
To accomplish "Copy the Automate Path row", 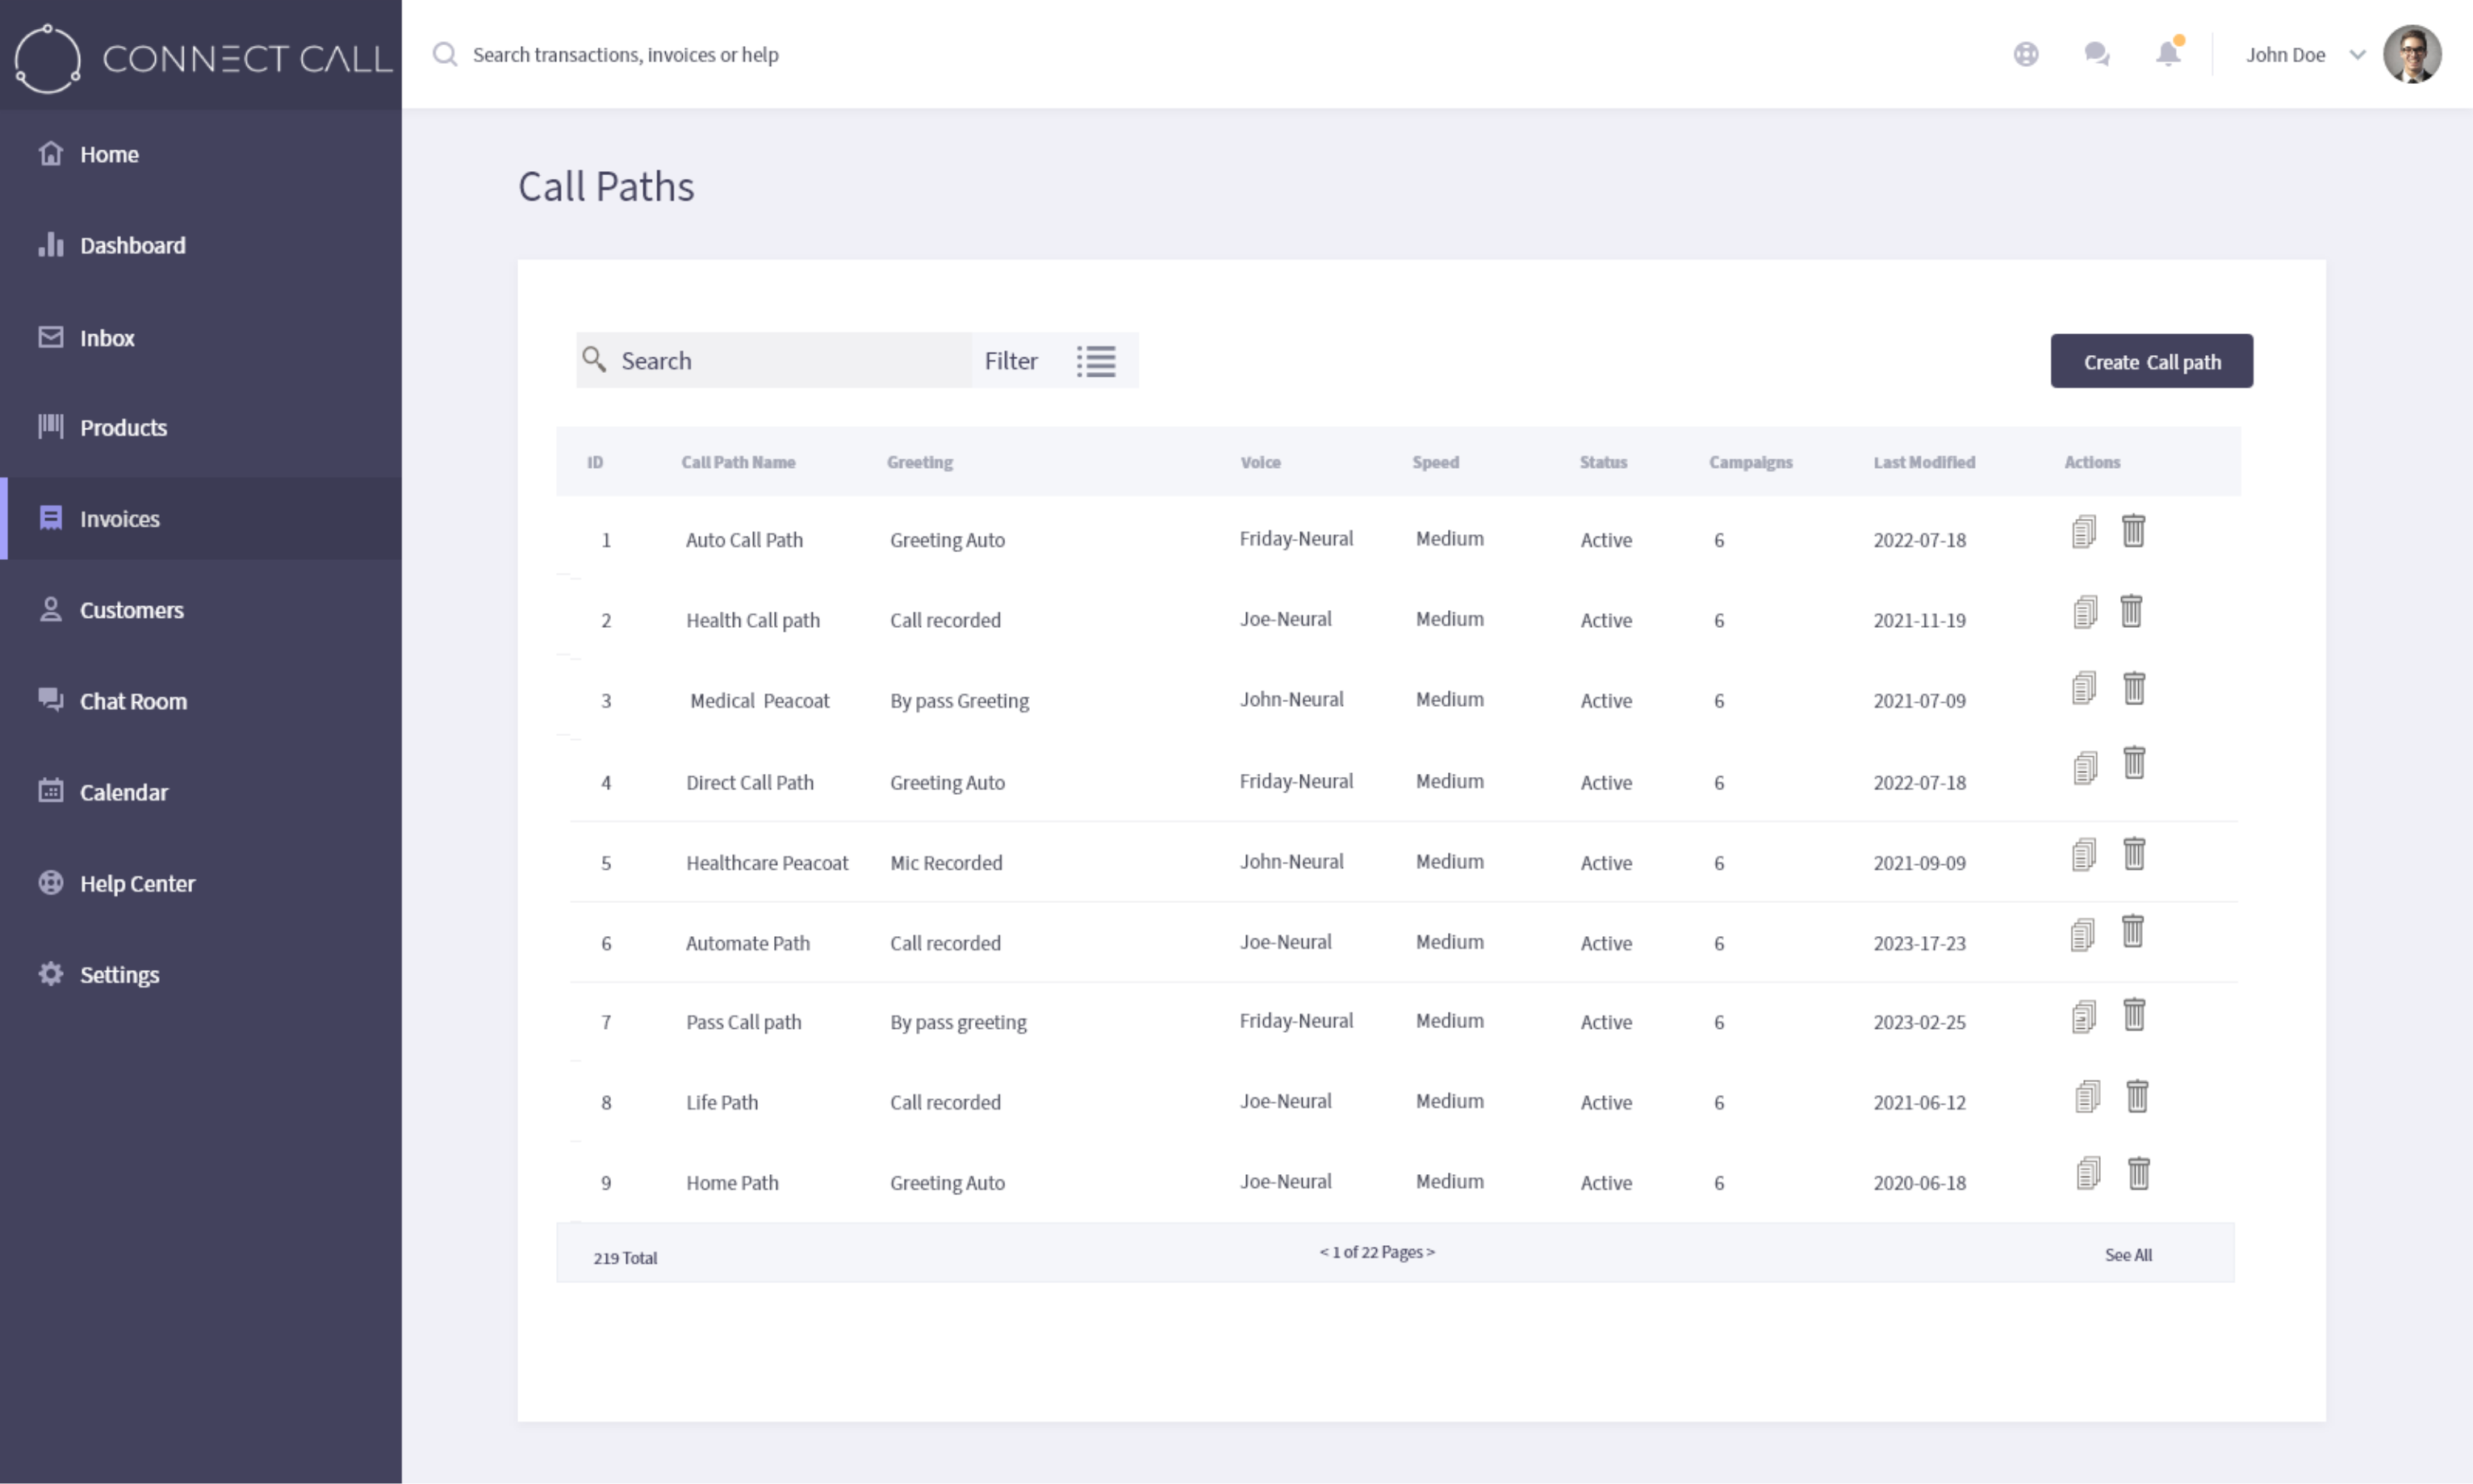I will pyautogui.click(x=2082, y=935).
